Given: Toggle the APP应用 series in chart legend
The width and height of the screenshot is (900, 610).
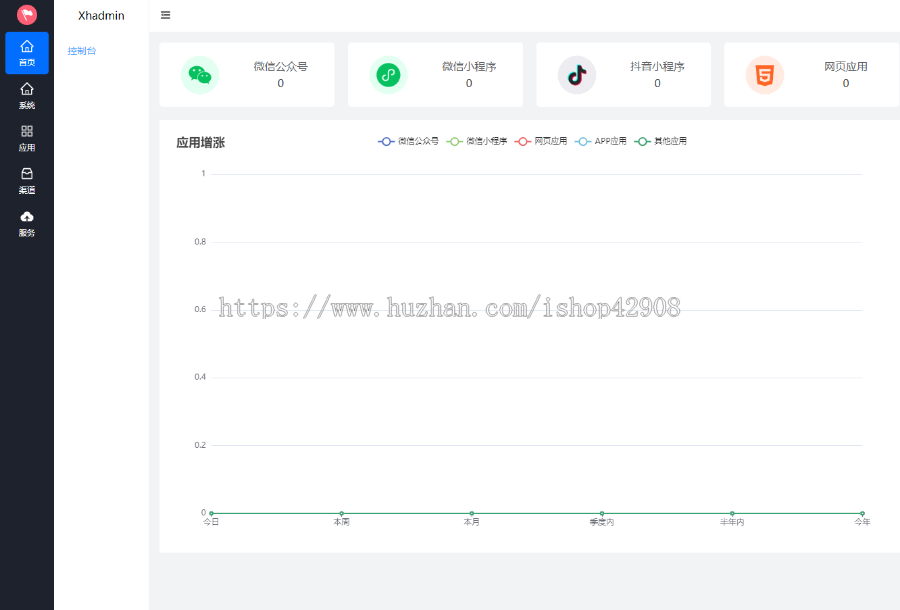Looking at the screenshot, I should 600,141.
